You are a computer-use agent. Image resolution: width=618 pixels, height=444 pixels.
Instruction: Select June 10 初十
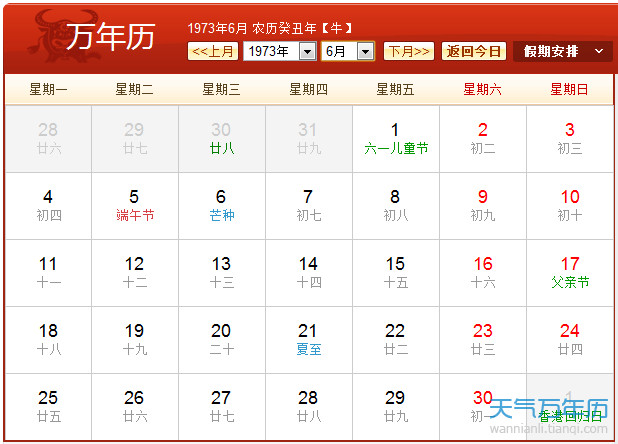click(x=570, y=206)
